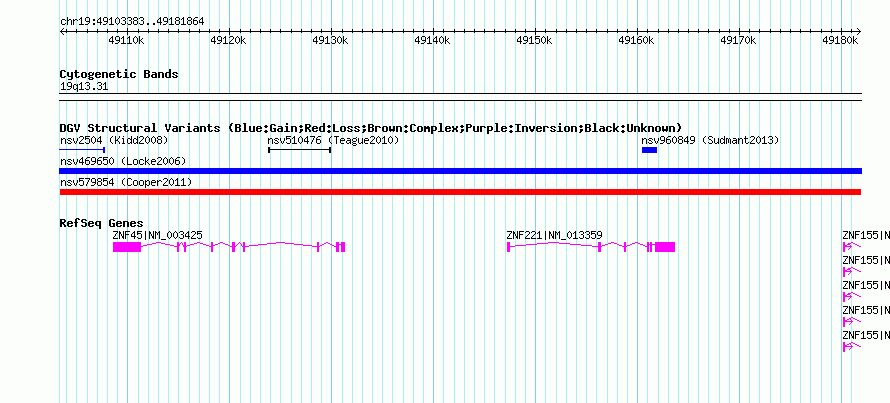Viewport: 890px width, 403px height.
Task: Click the first exon of ZNF221
Action: [x=509, y=247]
